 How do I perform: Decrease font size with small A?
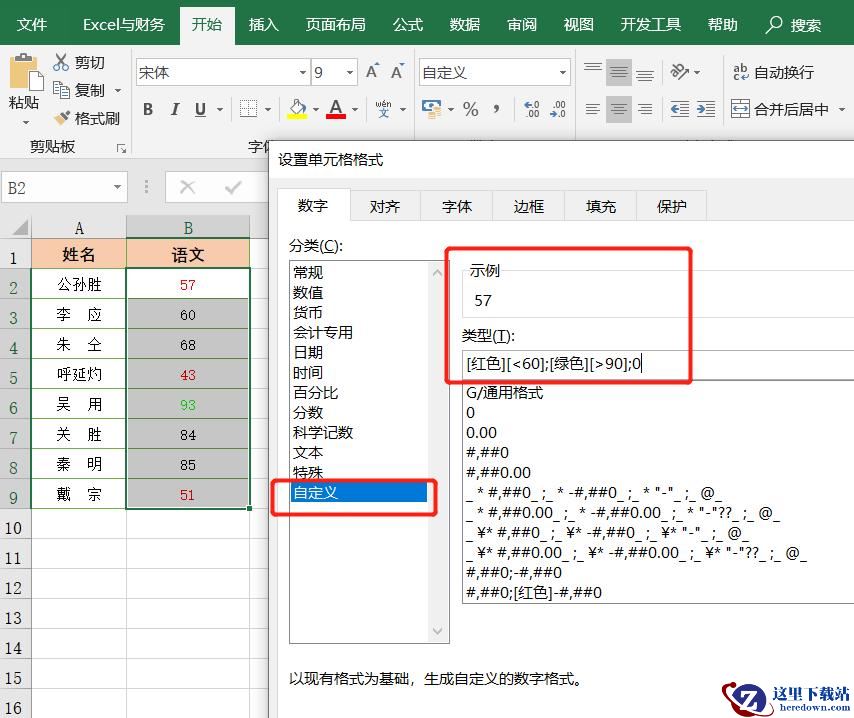point(397,71)
